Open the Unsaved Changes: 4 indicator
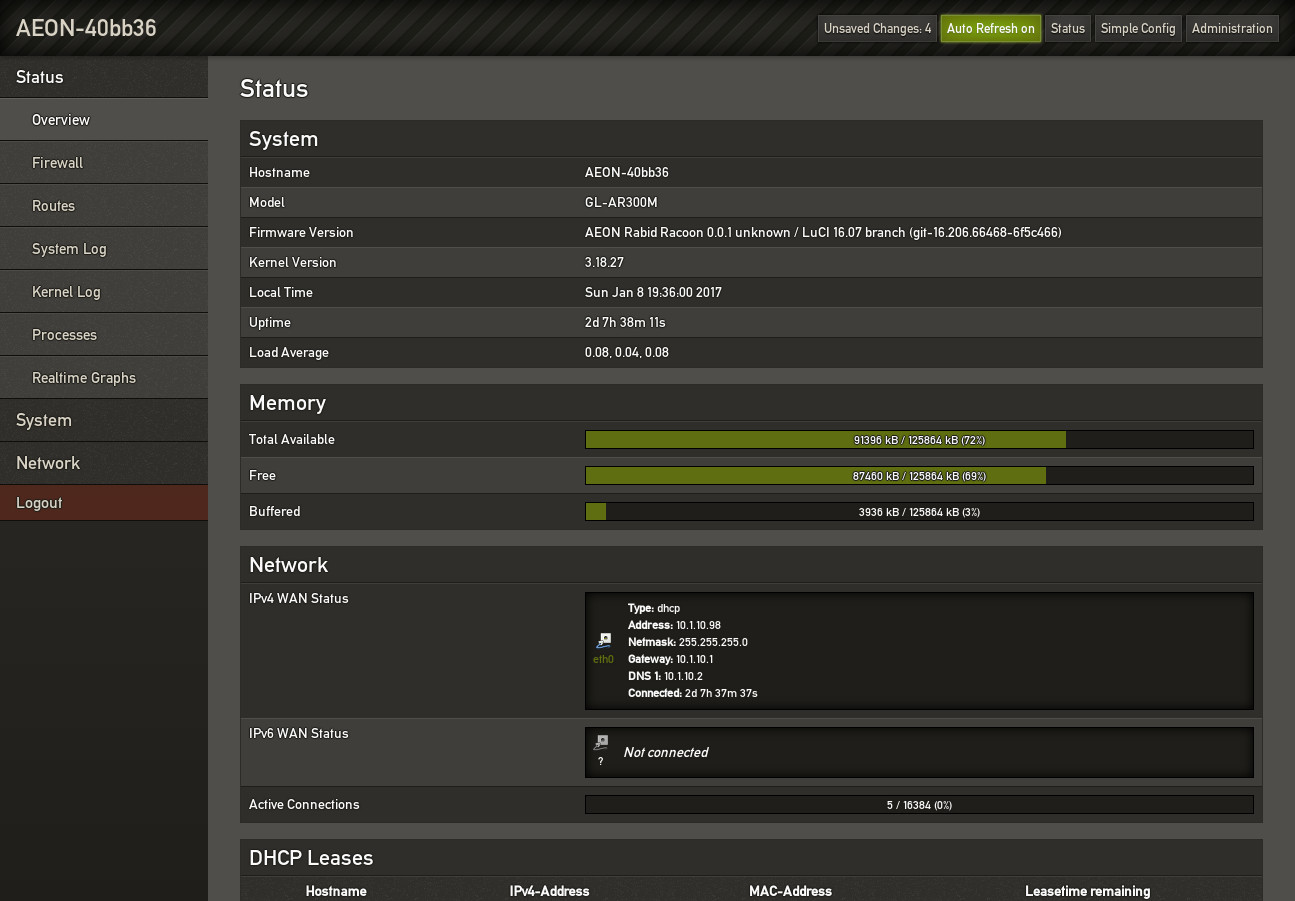The image size is (1295, 901). point(877,28)
